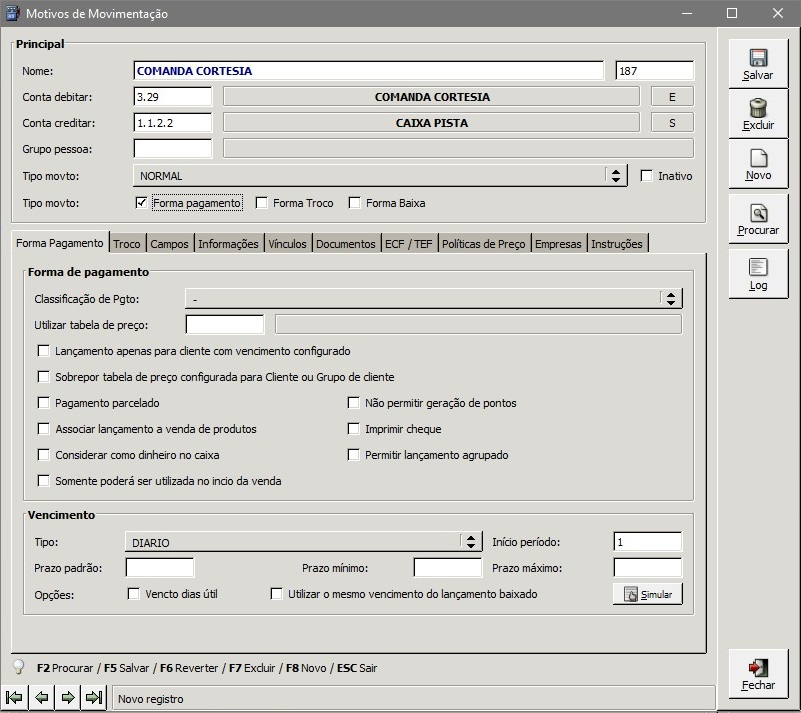Check Pagamento parcelado option
This screenshot has height=713, width=801.
[44, 403]
